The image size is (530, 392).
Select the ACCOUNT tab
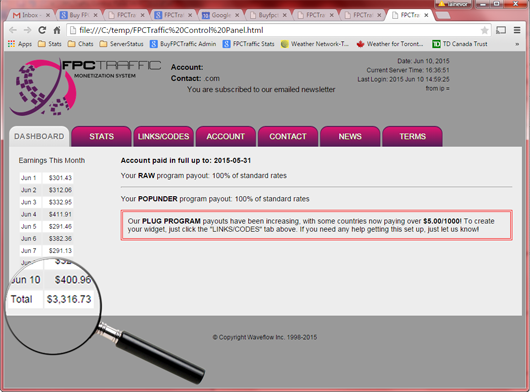pos(226,137)
